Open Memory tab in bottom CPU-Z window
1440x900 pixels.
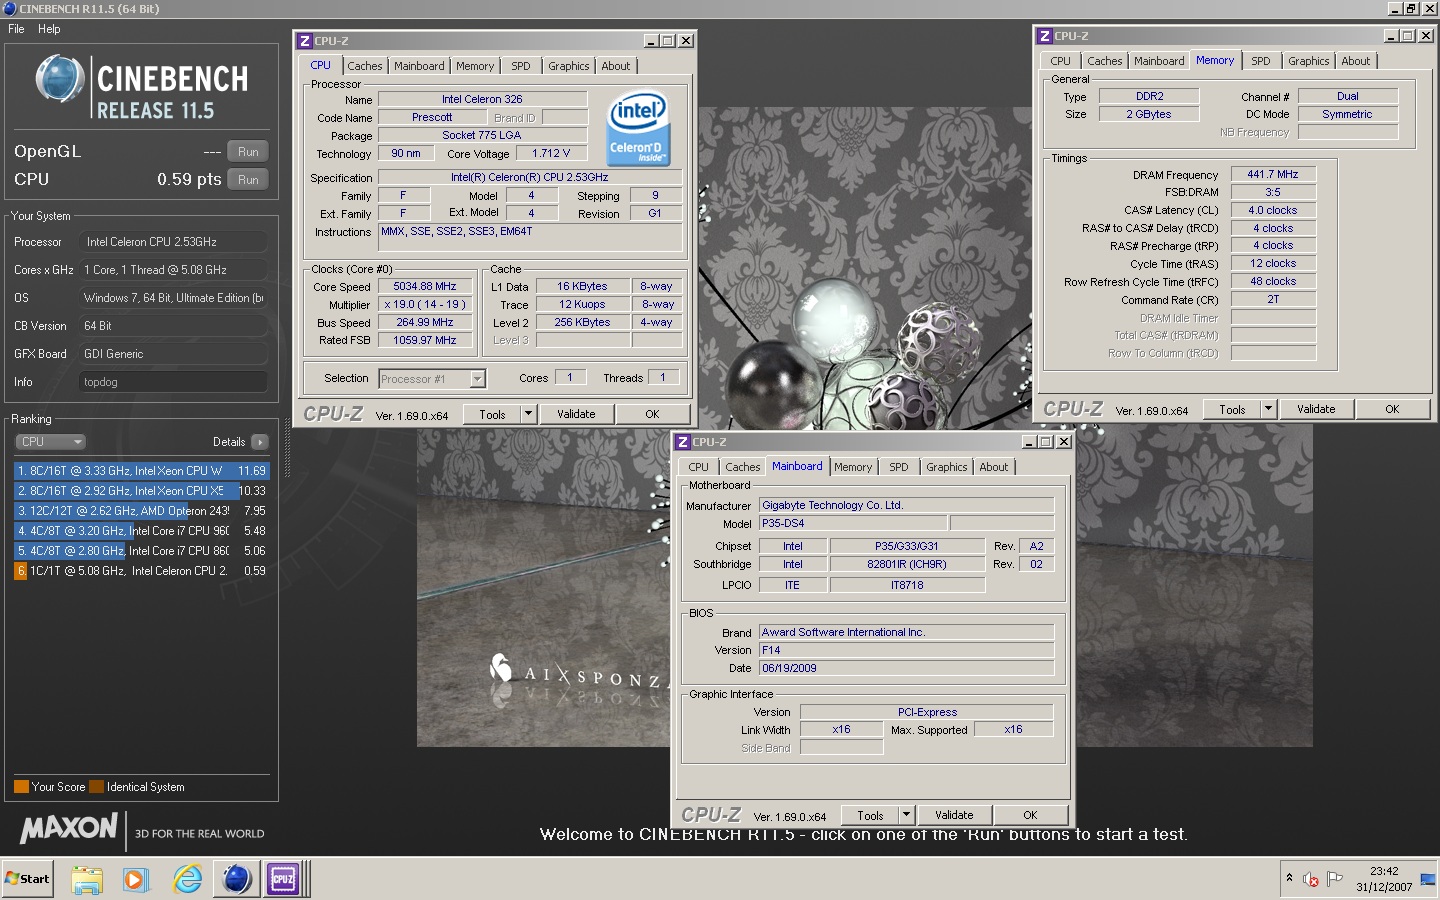[853, 467]
